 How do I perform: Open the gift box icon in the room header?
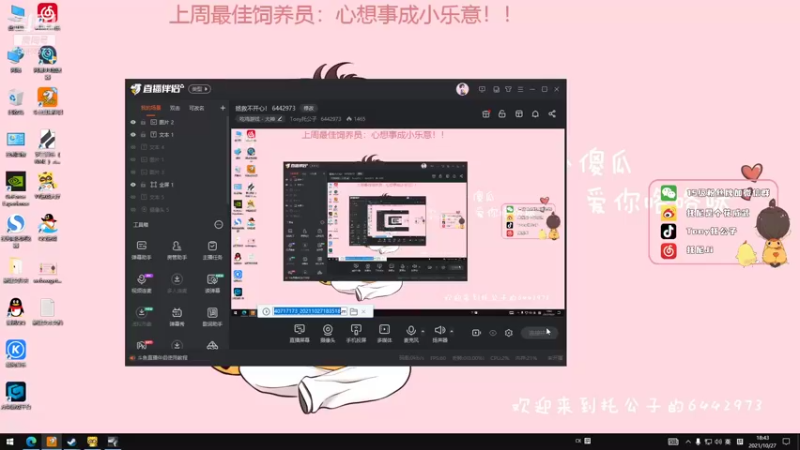click(519, 114)
